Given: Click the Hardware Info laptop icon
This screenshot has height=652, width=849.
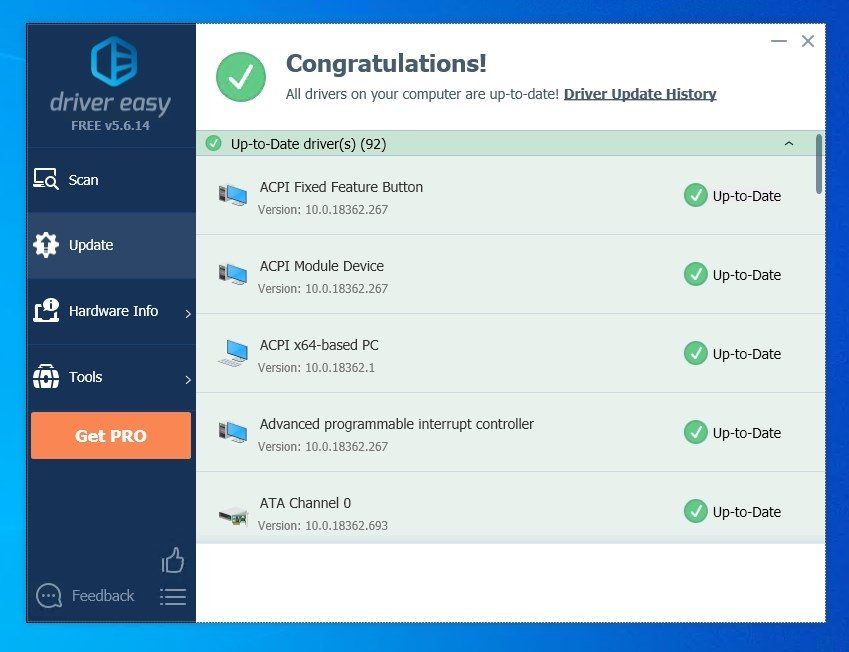Looking at the screenshot, I should [46, 310].
